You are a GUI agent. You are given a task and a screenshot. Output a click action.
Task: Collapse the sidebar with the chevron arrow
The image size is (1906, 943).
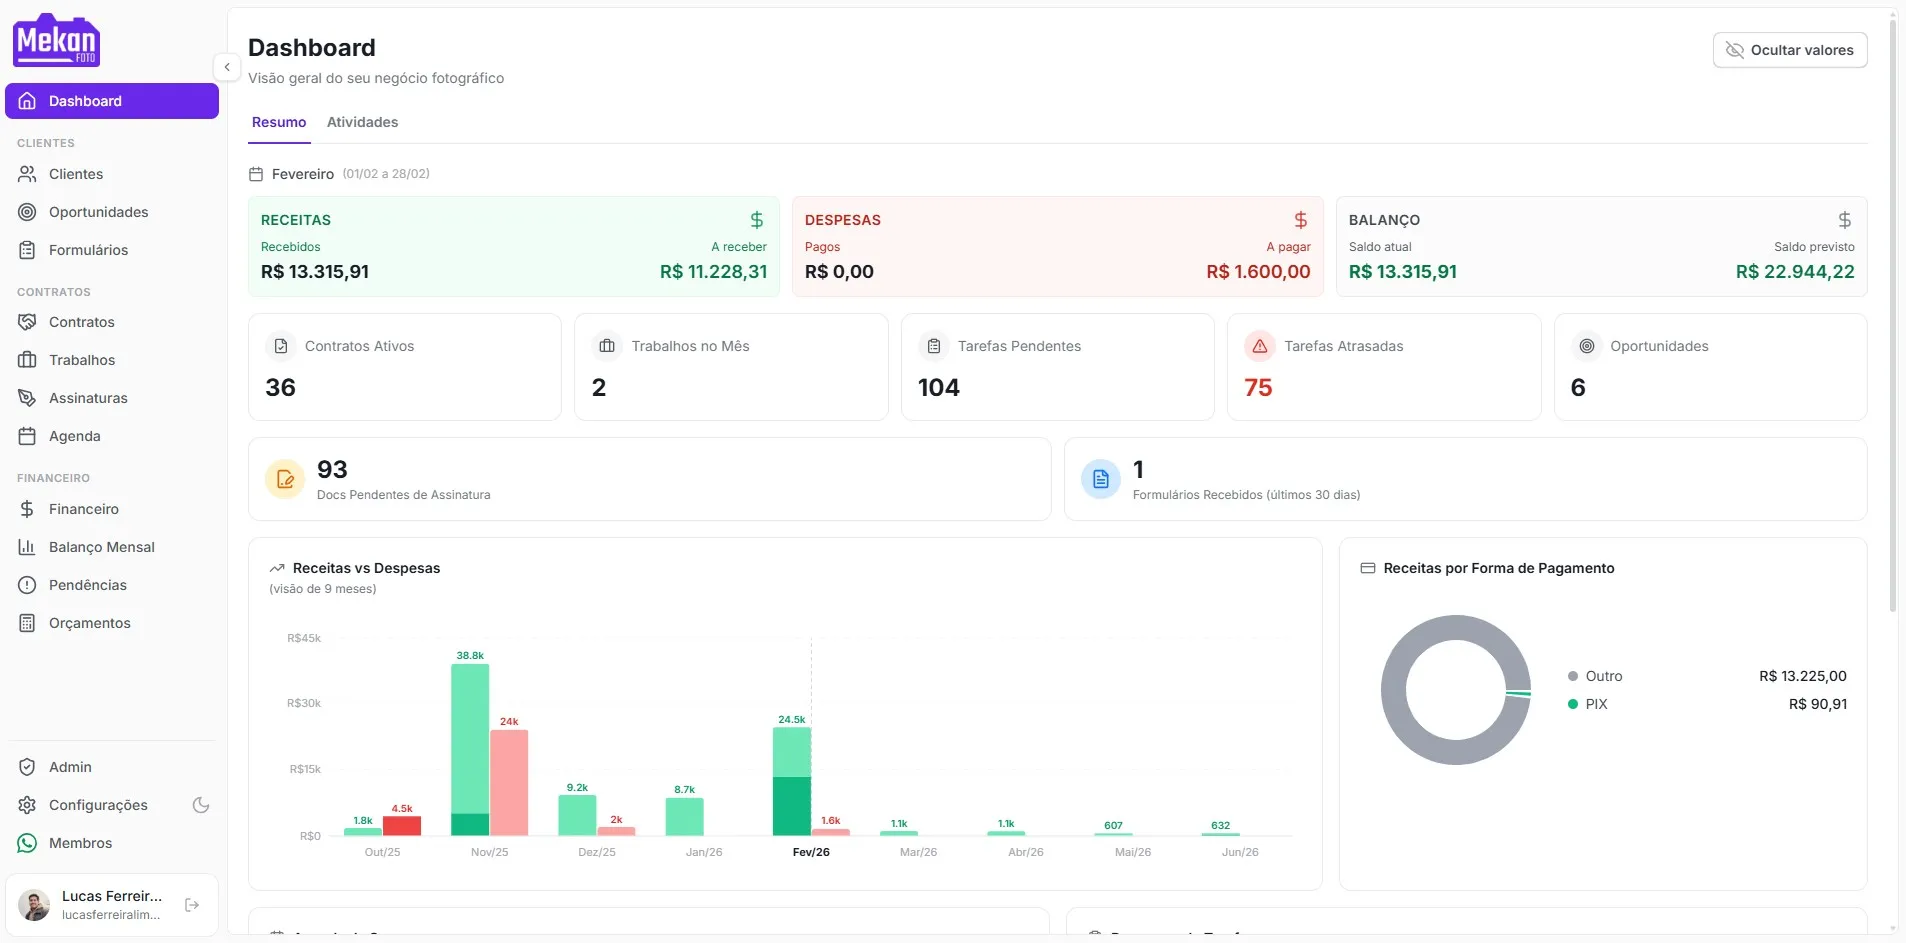coord(227,66)
